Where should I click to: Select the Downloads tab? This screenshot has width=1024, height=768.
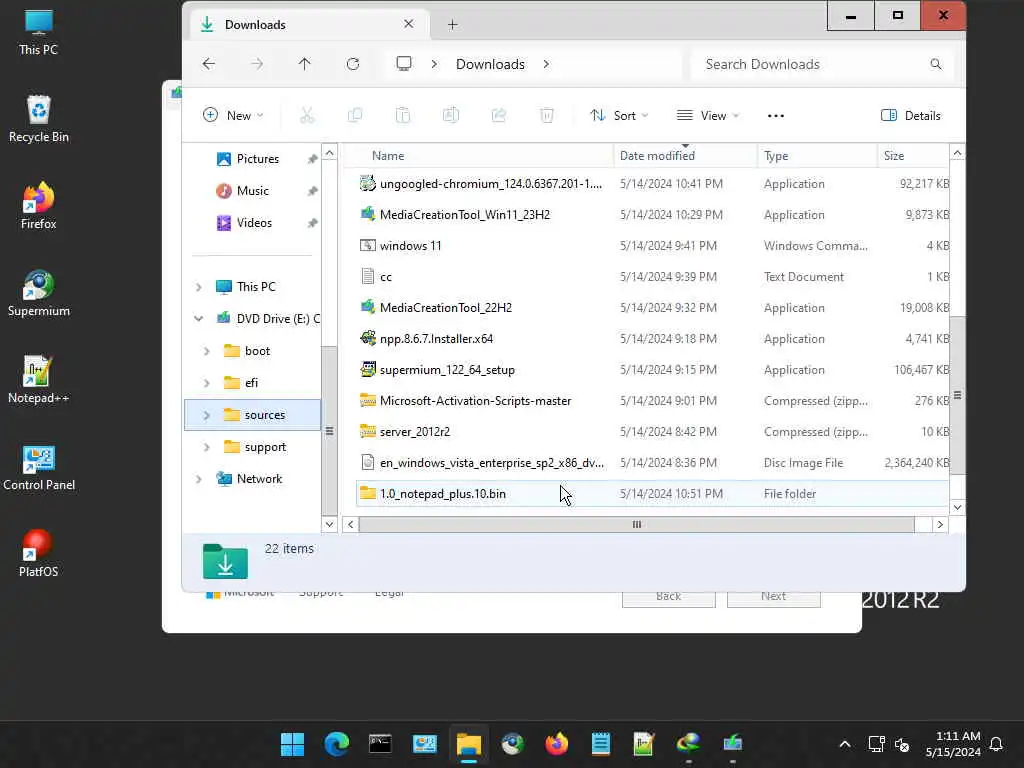310,25
